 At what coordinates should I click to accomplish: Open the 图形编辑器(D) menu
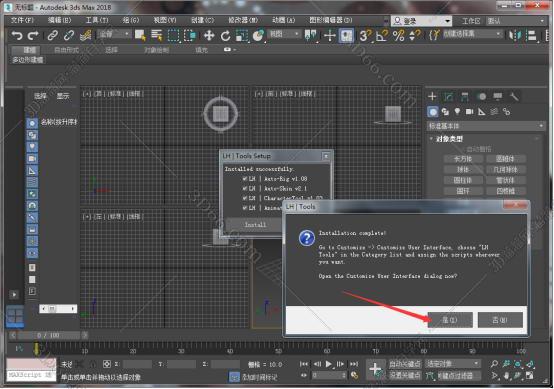pyautogui.click(x=331, y=20)
